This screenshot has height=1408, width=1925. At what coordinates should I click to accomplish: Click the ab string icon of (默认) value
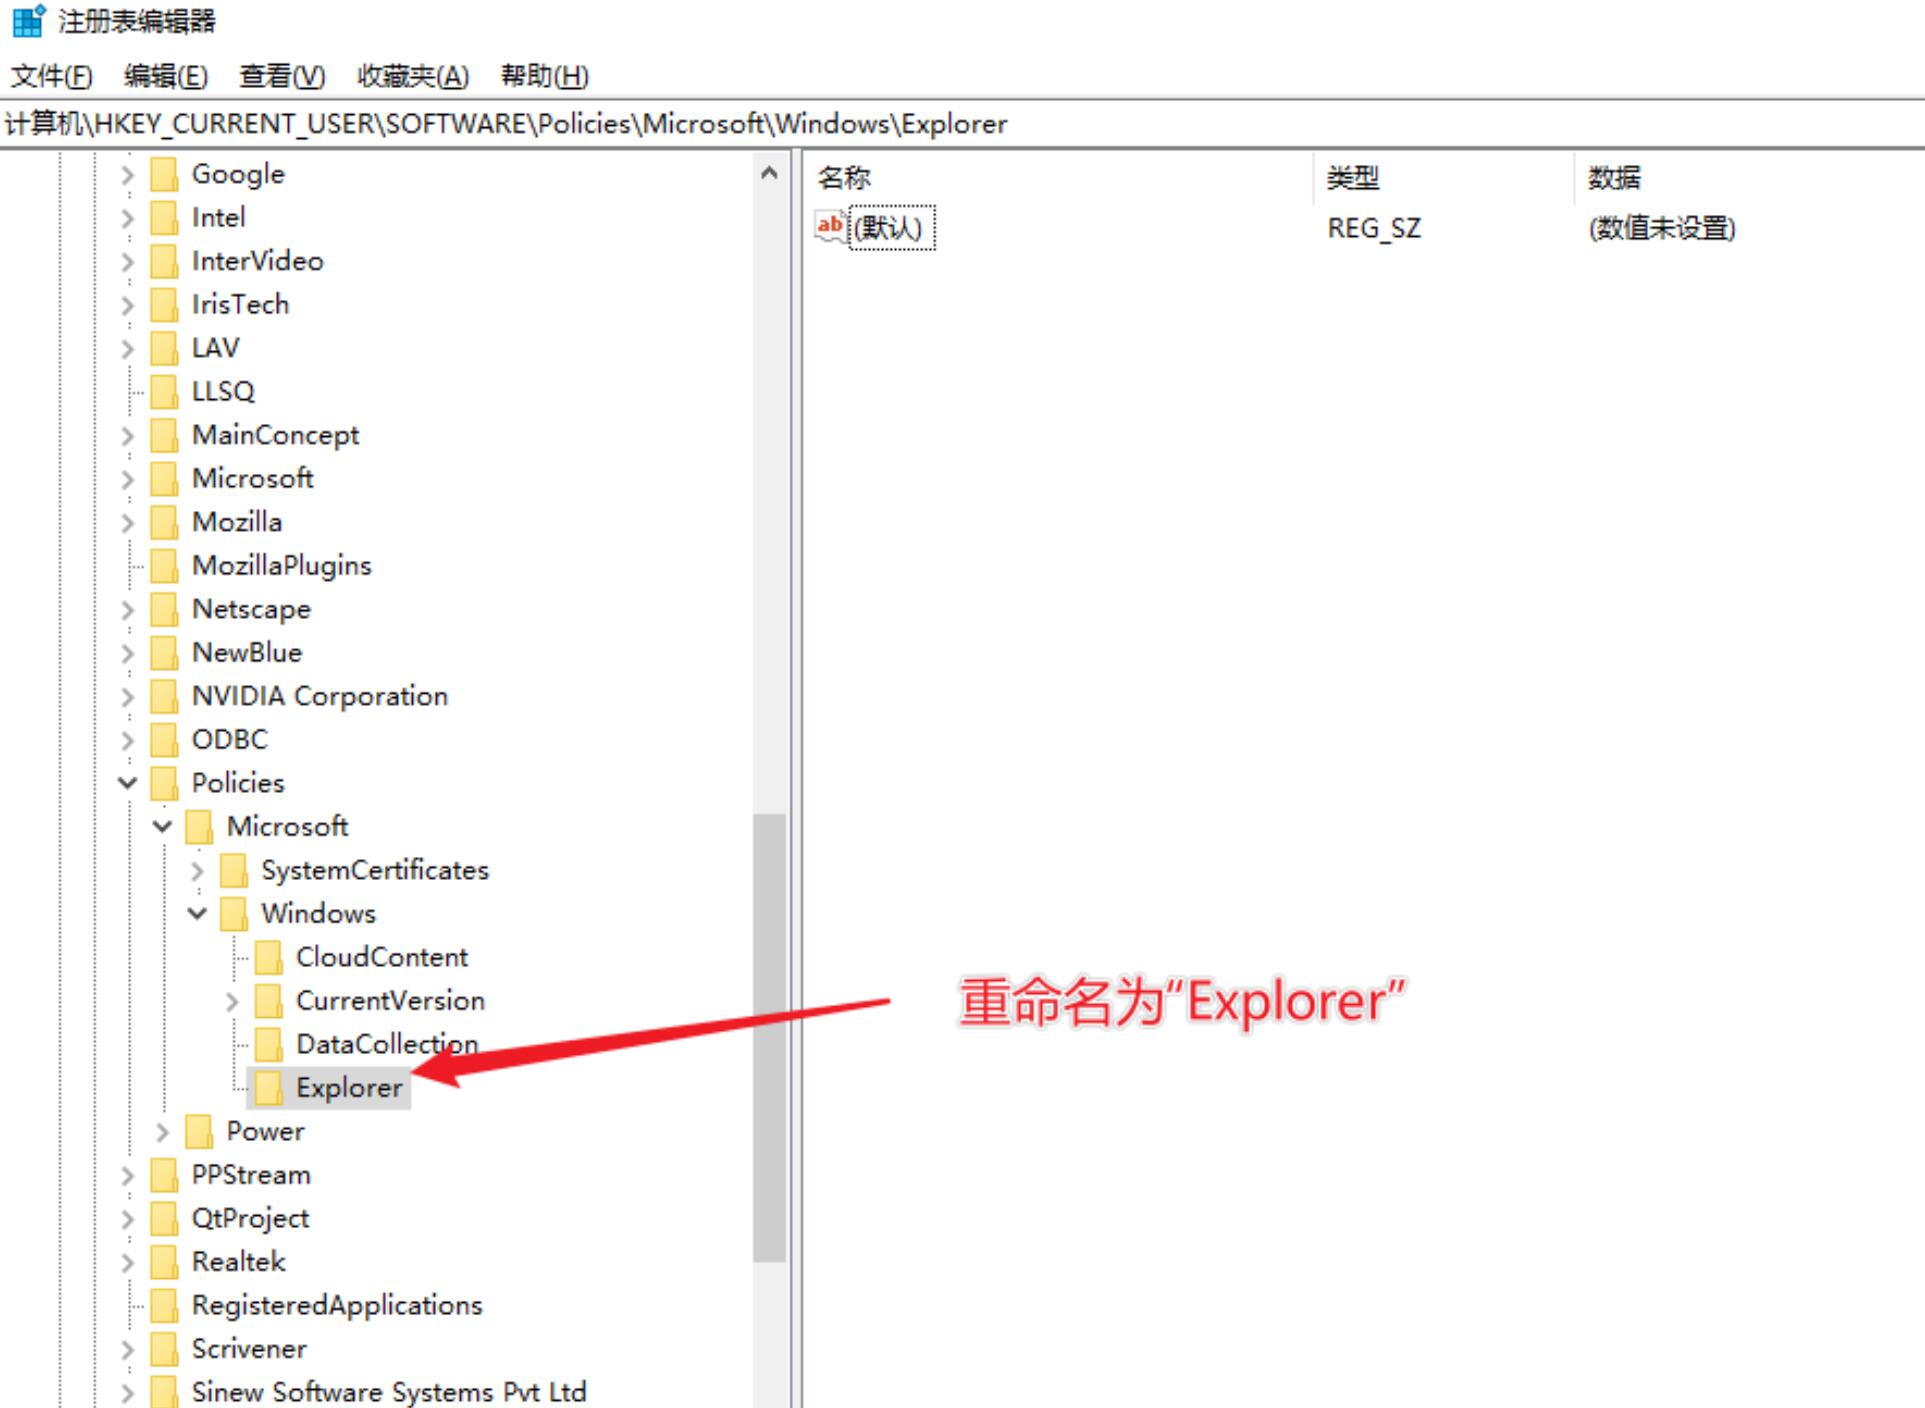tap(830, 227)
